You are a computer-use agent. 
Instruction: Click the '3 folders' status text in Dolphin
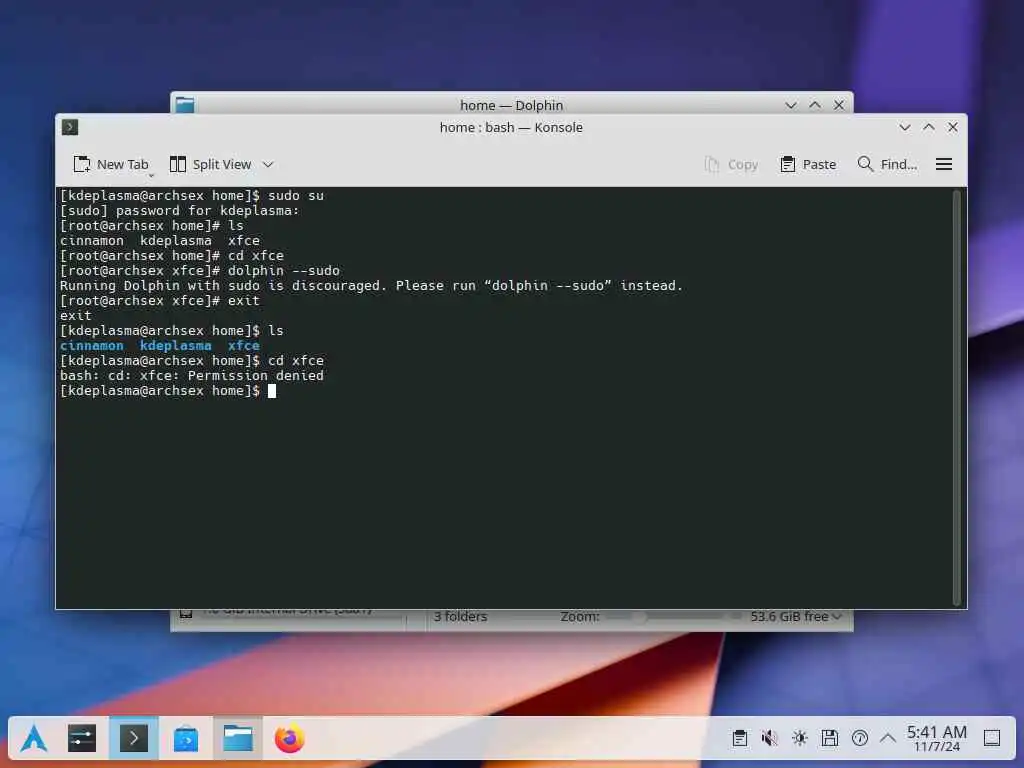pyautogui.click(x=460, y=616)
